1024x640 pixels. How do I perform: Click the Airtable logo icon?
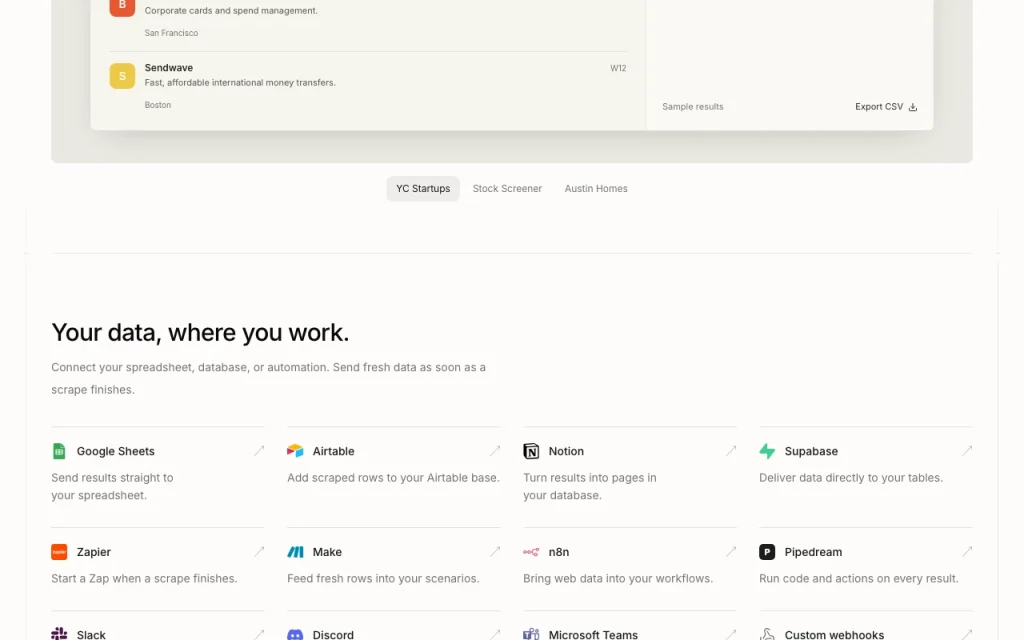(x=295, y=451)
